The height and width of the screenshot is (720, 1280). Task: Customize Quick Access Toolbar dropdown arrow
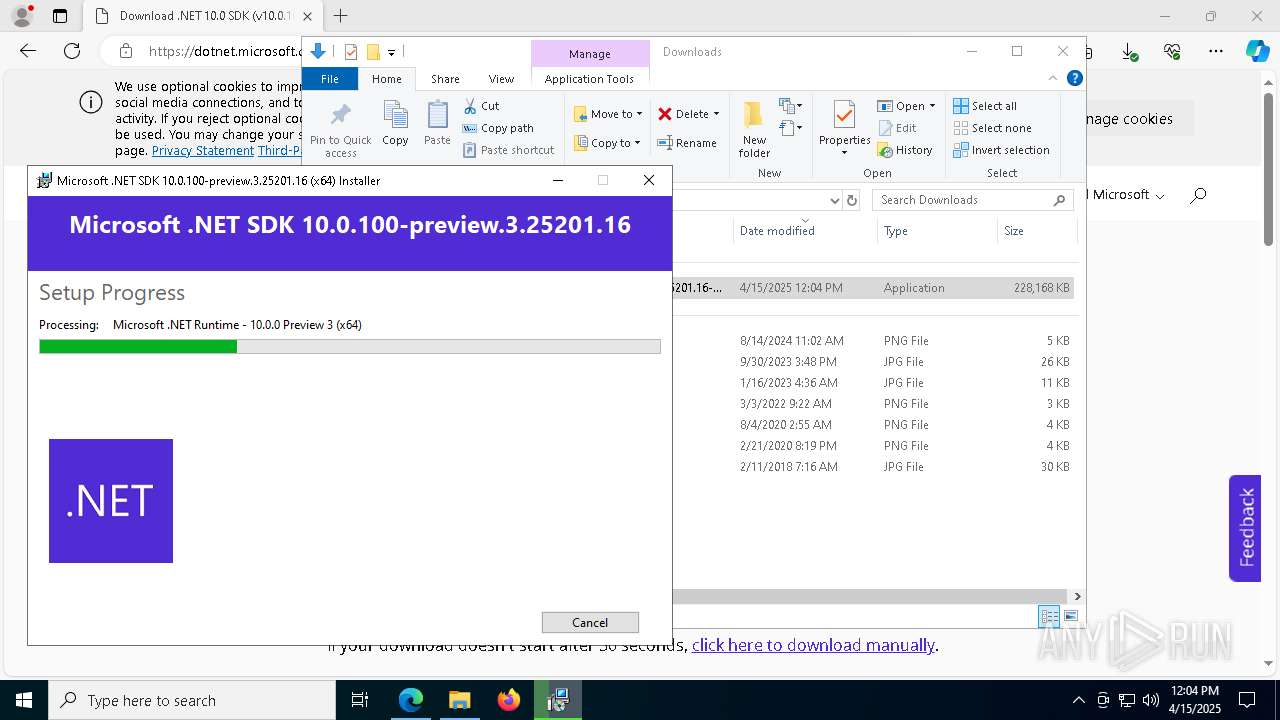[392, 52]
